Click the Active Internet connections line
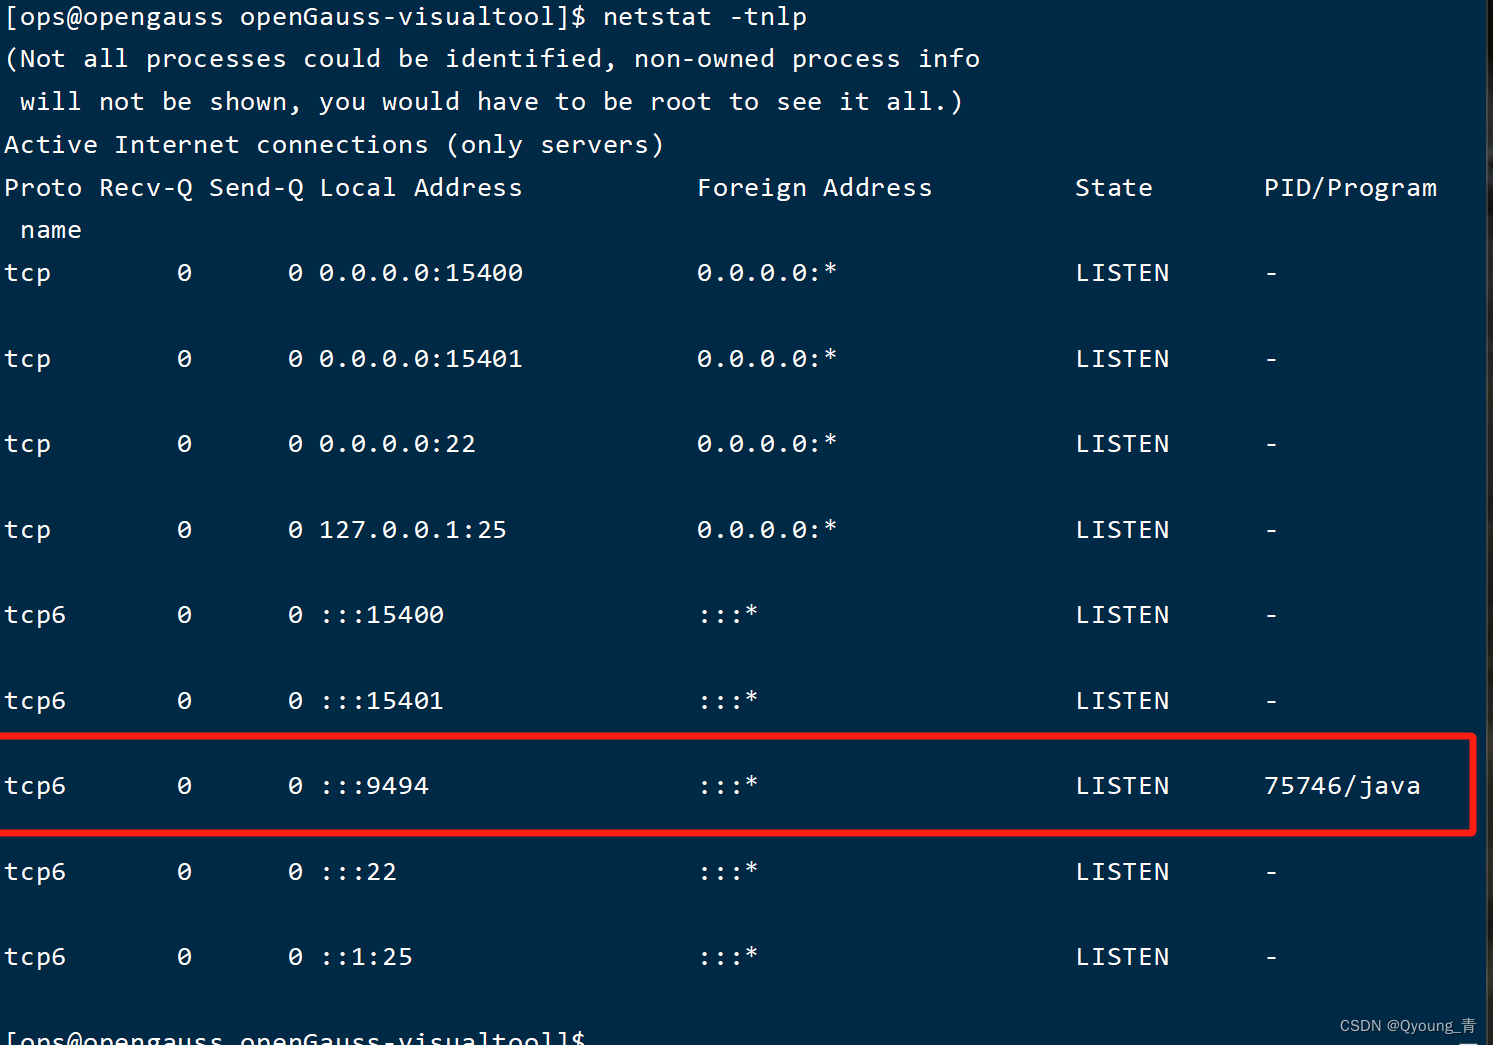The image size is (1493, 1045). pos(333,144)
